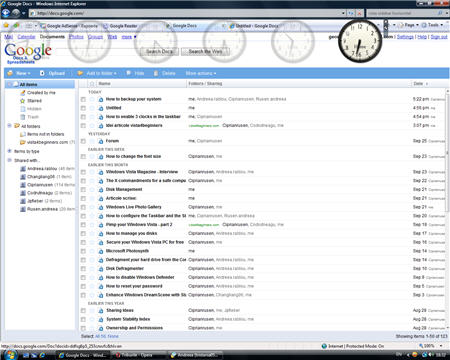The width and height of the screenshot is (450, 360).
Task: Click the Search the Web button
Action: [x=205, y=51]
